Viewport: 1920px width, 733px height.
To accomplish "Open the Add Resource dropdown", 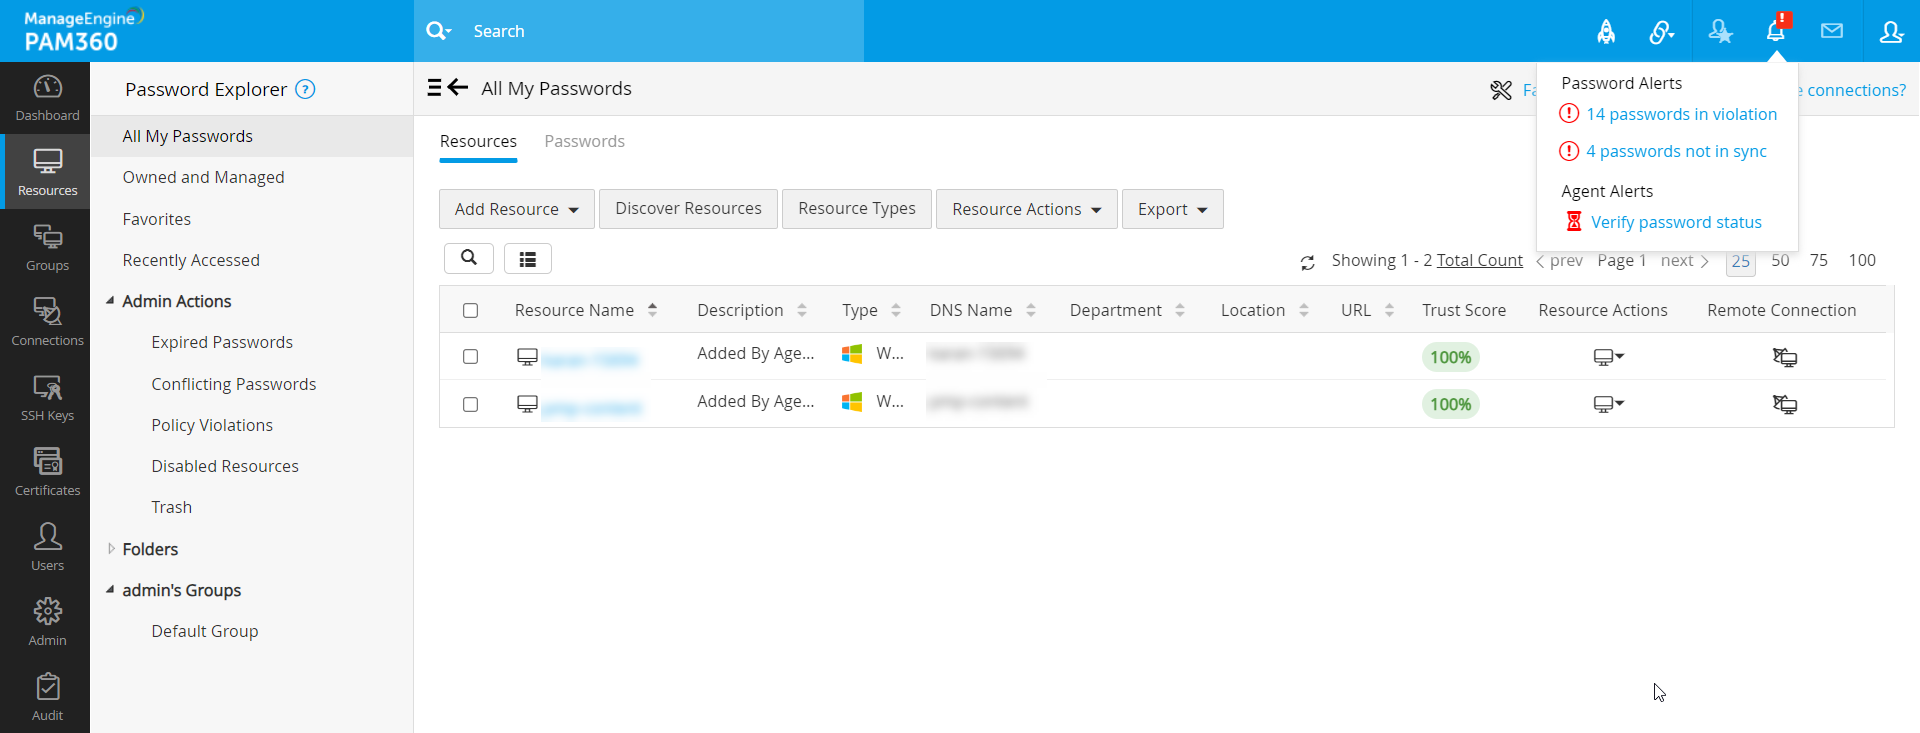I will pyautogui.click(x=516, y=209).
